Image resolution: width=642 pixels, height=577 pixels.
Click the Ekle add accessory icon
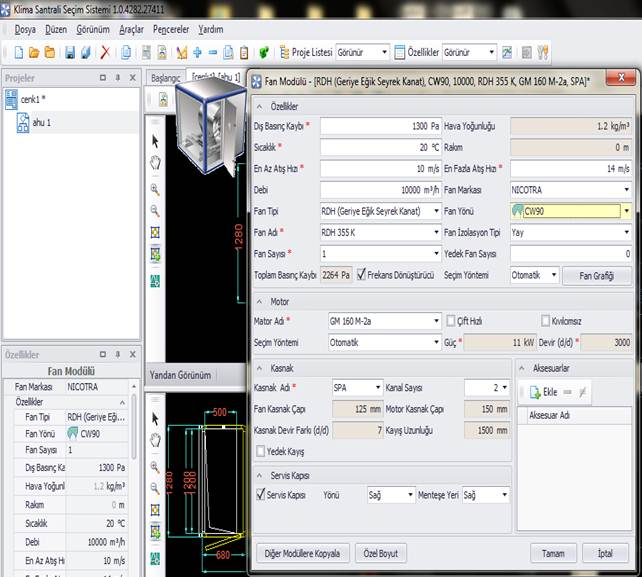click(536, 392)
